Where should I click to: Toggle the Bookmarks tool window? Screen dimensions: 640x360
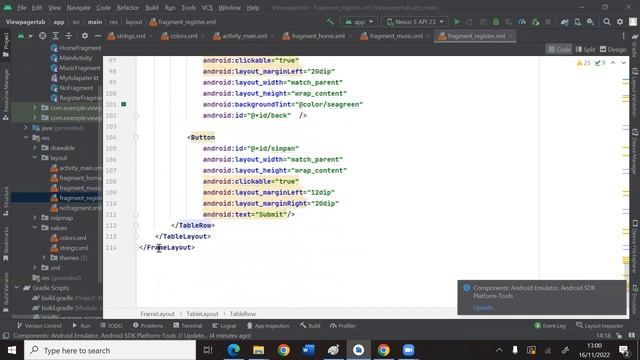[x=6, y=244]
